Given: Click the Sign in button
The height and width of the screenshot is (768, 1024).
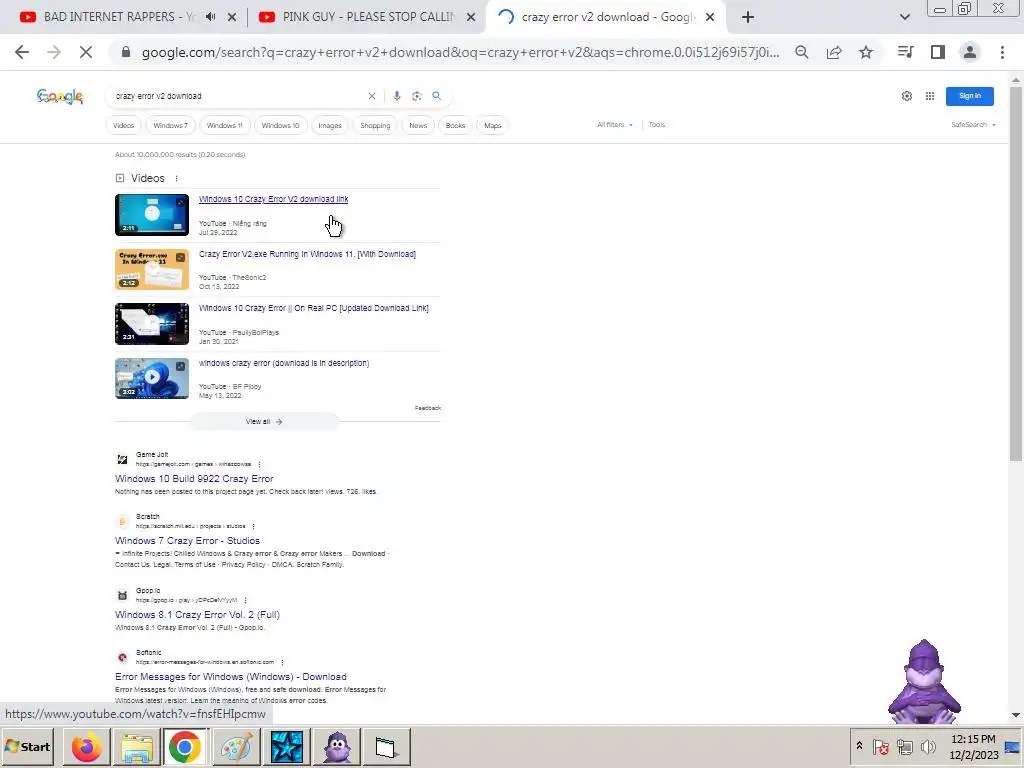Looking at the screenshot, I should (970, 96).
